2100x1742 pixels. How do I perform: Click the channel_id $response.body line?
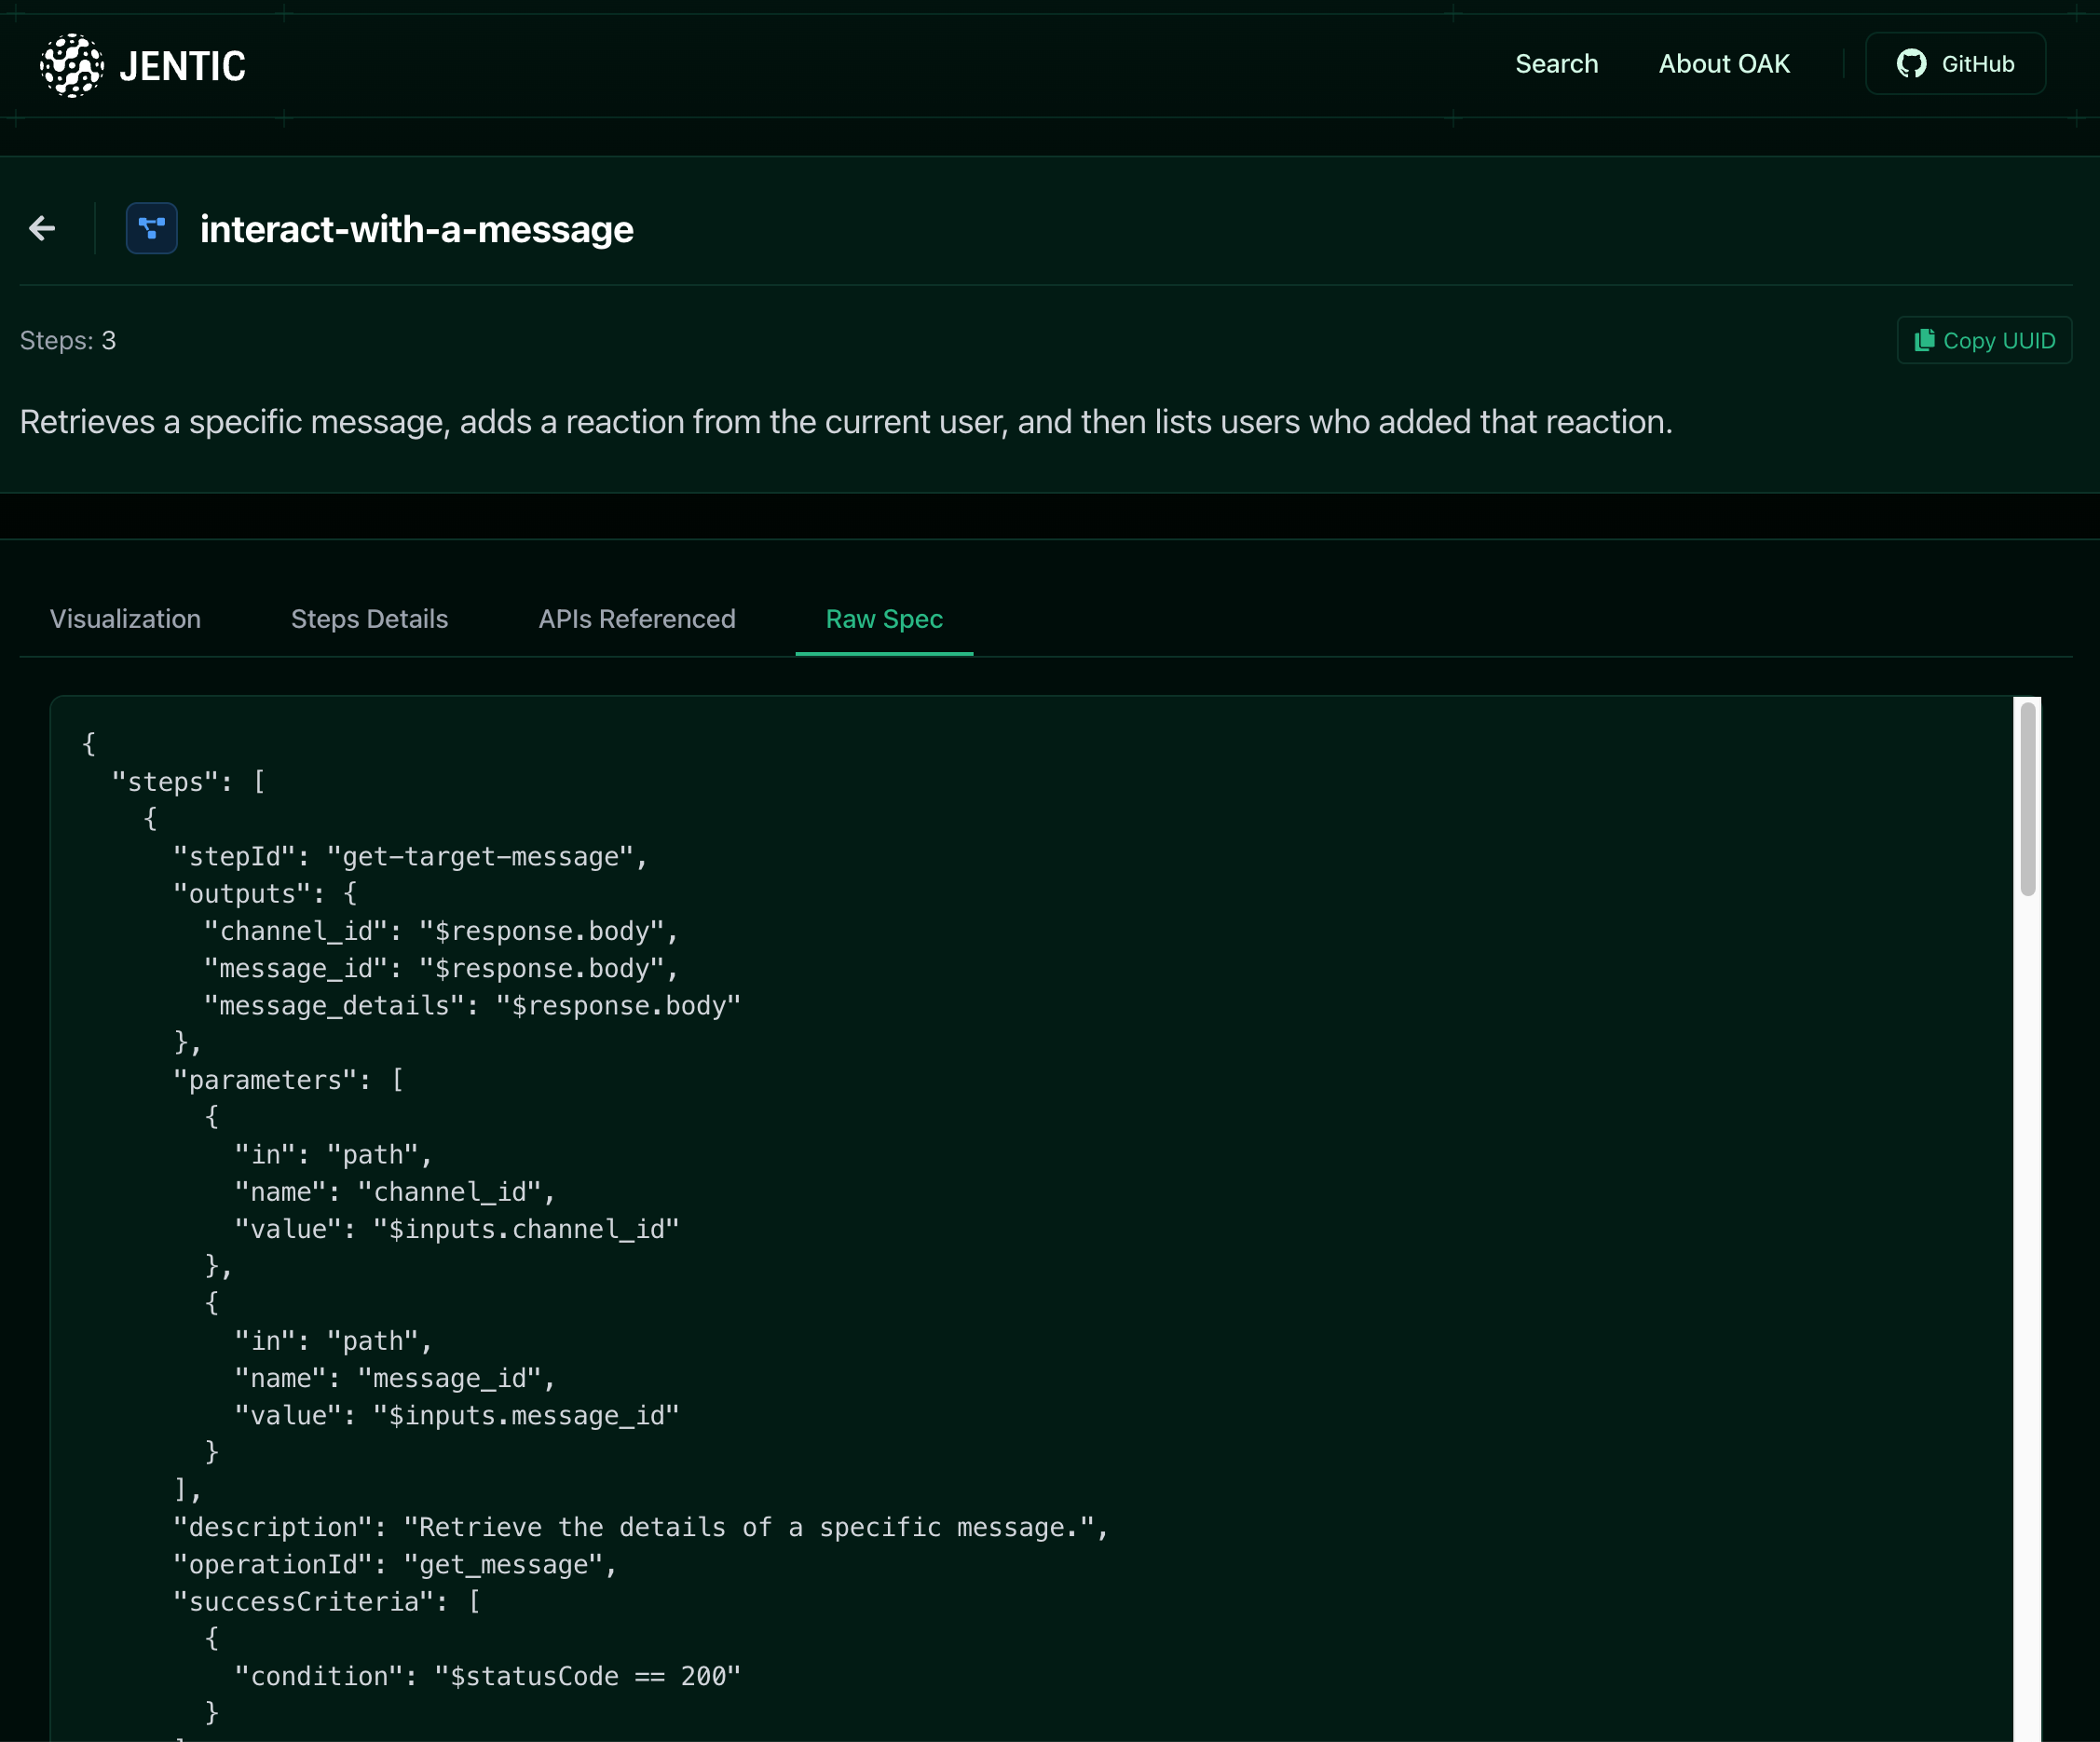[x=441, y=931]
